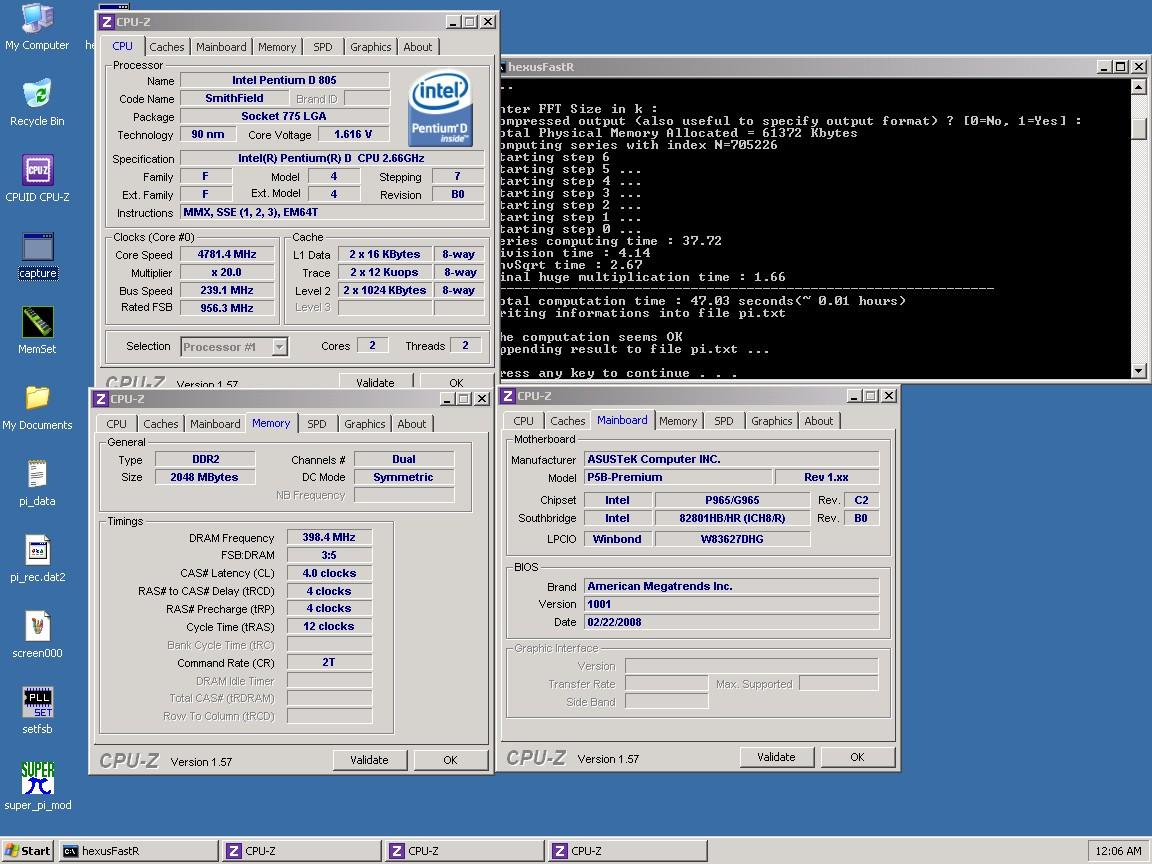Switch to Caches tab in top CPU-Z window
Viewport: 1152px width, 864px height.
pyautogui.click(x=167, y=47)
